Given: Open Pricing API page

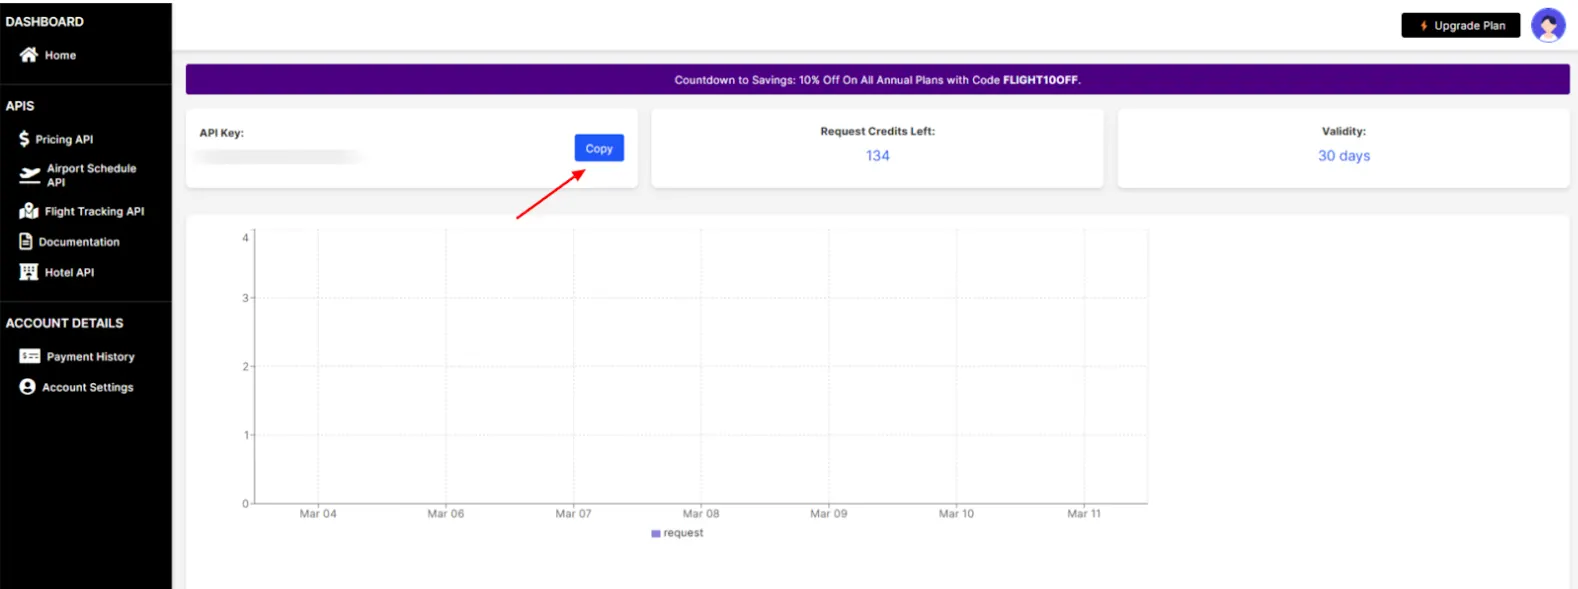Looking at the screenshot, I should coord(64,139).
